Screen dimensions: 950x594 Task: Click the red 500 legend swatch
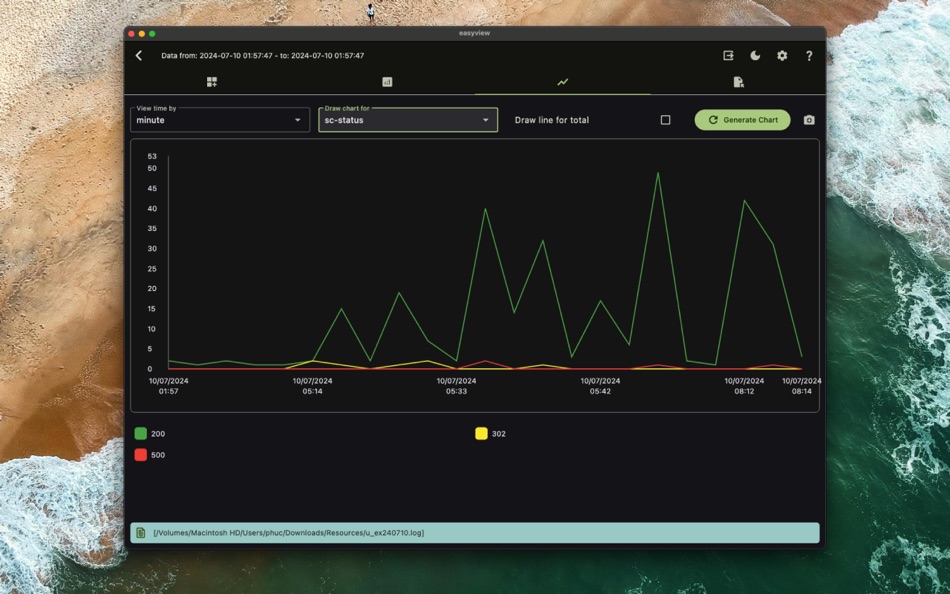tap(141, 455)
